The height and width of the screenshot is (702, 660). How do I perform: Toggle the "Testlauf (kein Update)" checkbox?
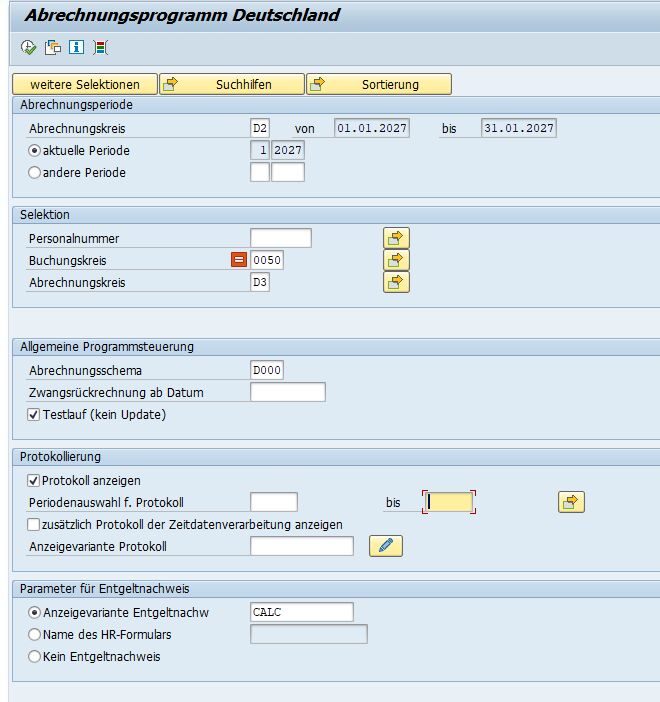34,415
